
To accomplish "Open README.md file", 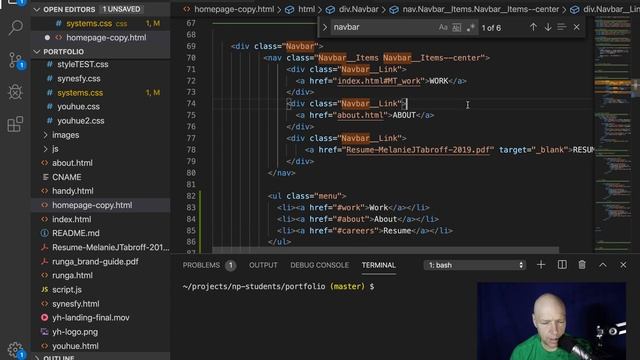I will coord(76,233).
